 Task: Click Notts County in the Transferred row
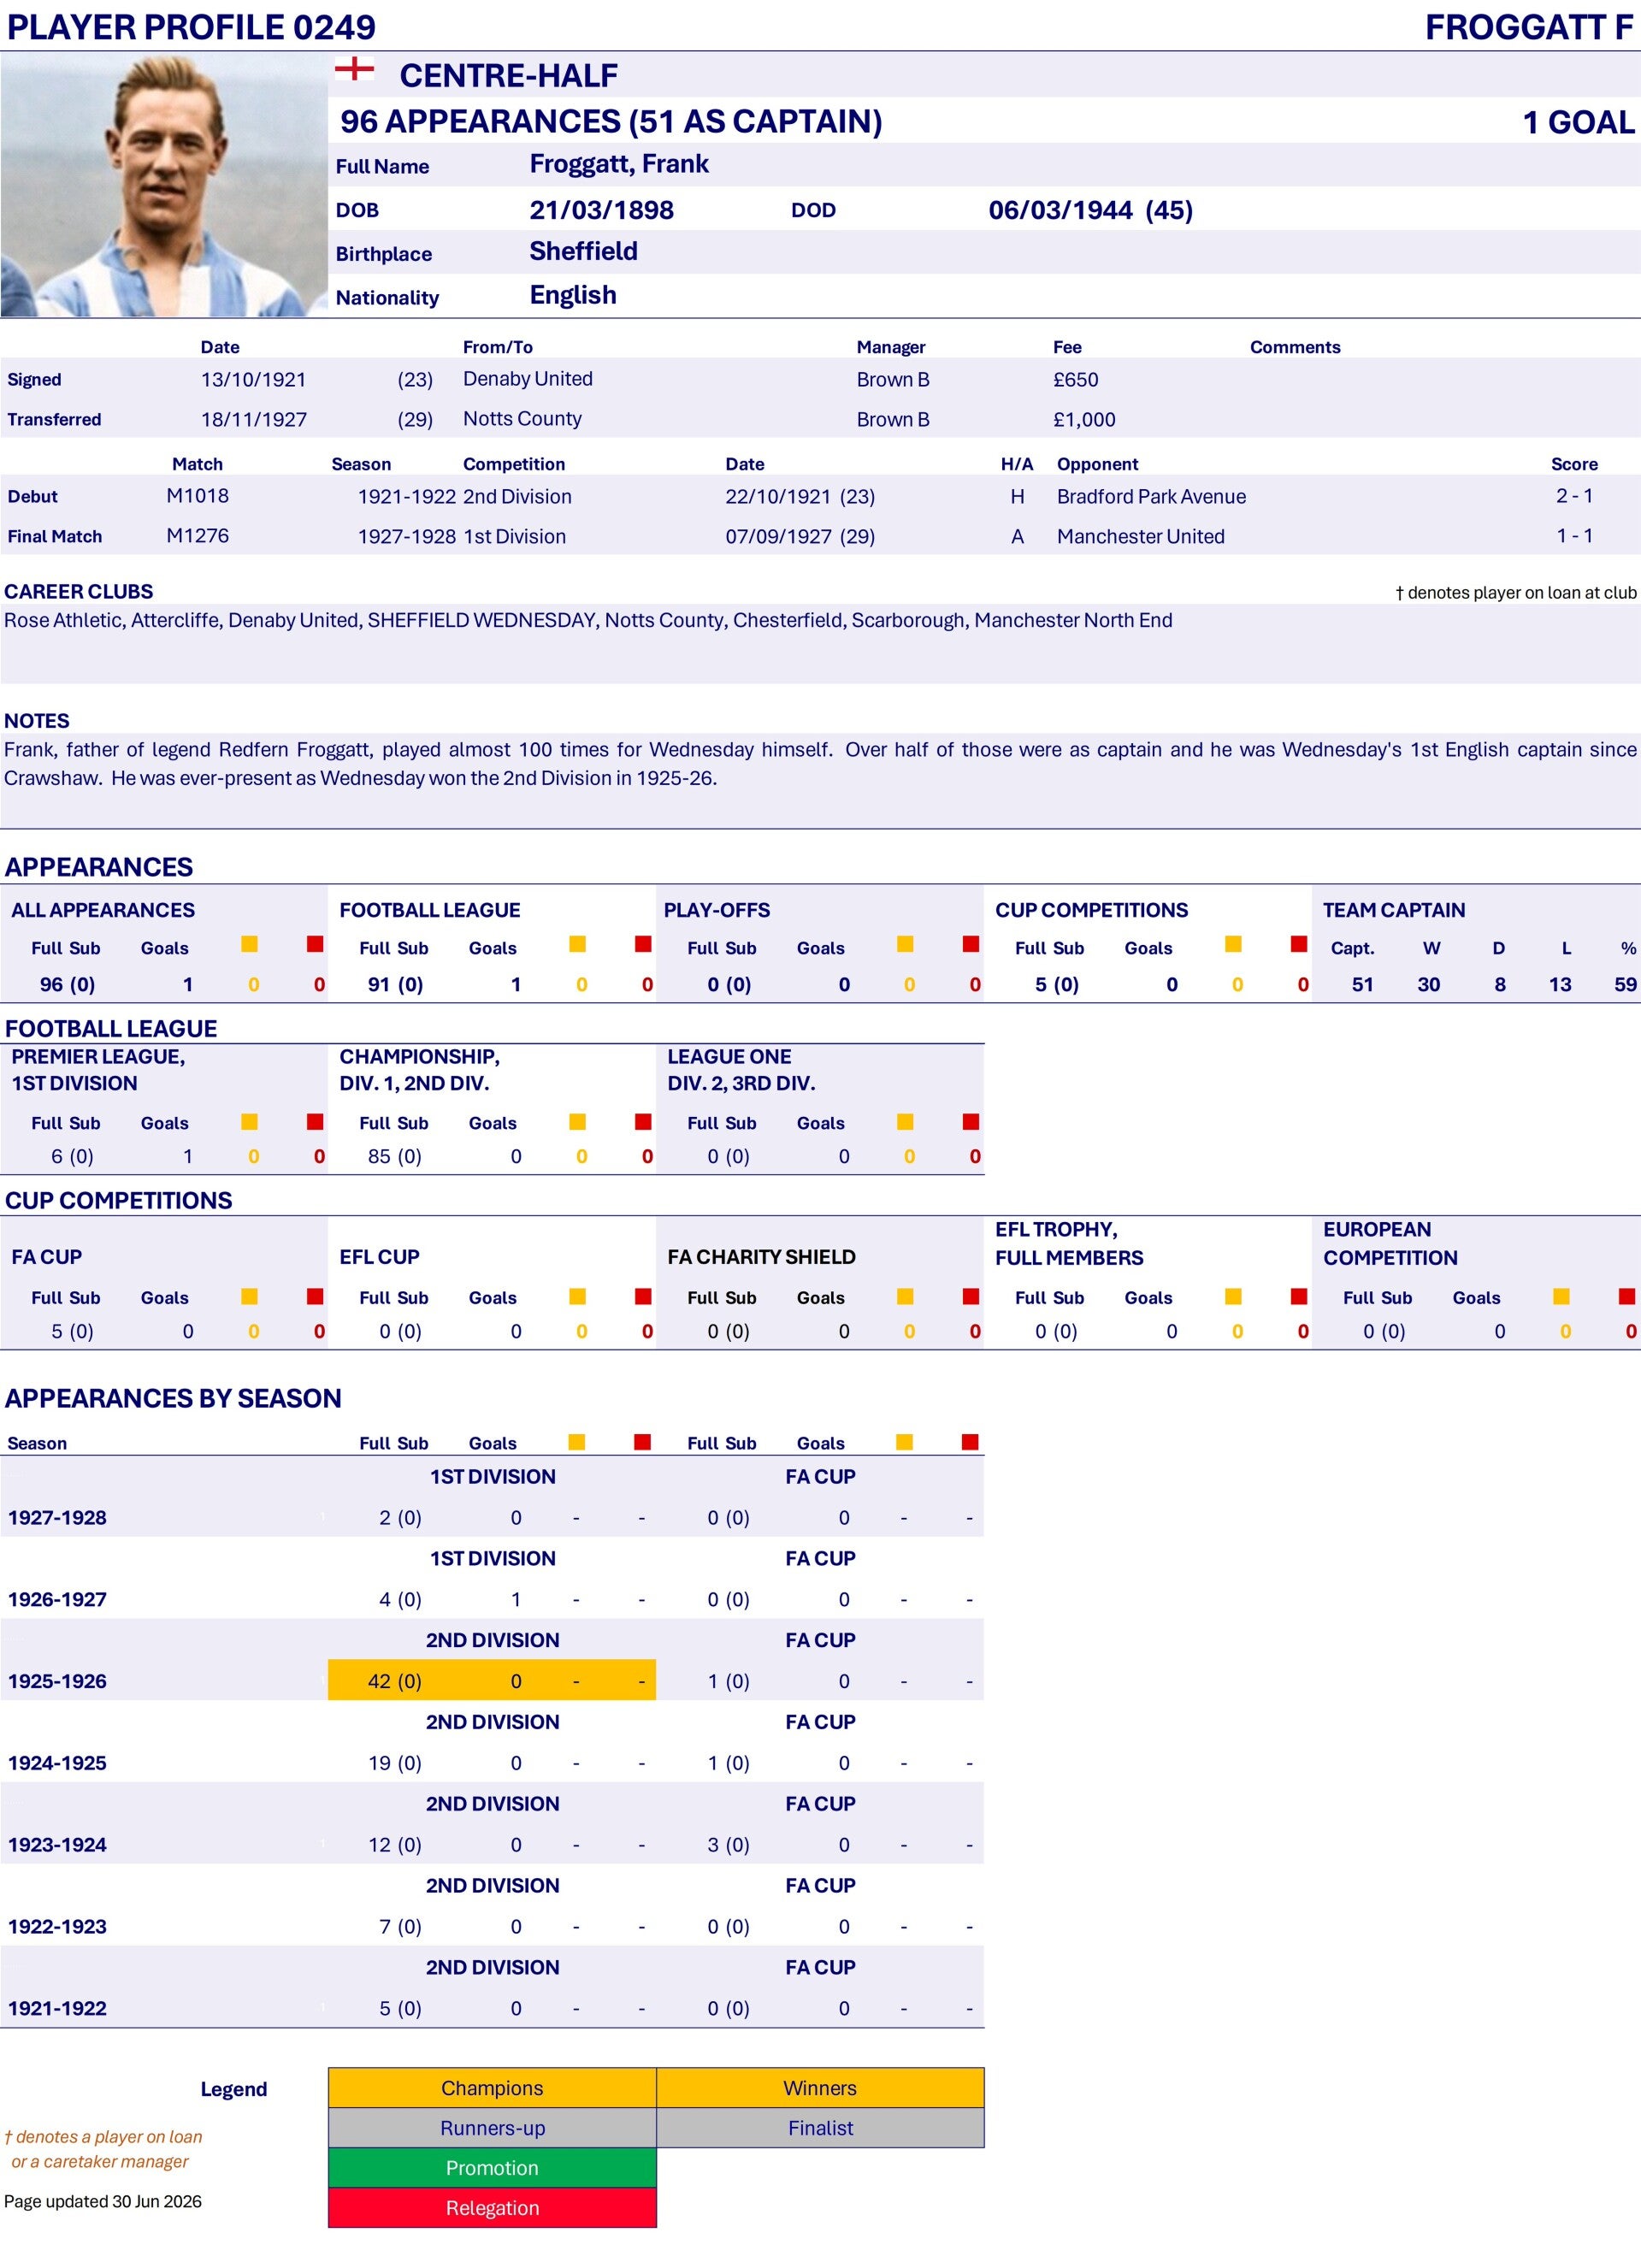tap(522, 419)
